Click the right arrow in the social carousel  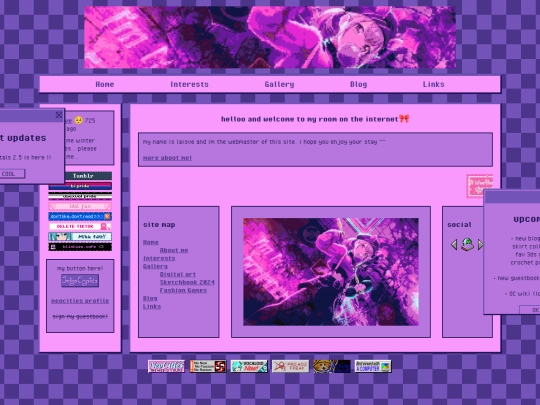(x=480, y=245)
